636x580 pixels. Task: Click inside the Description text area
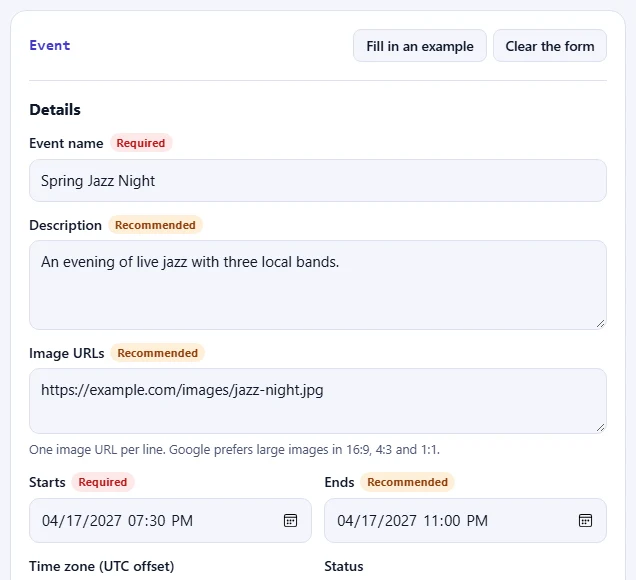(x=318, y=285)
